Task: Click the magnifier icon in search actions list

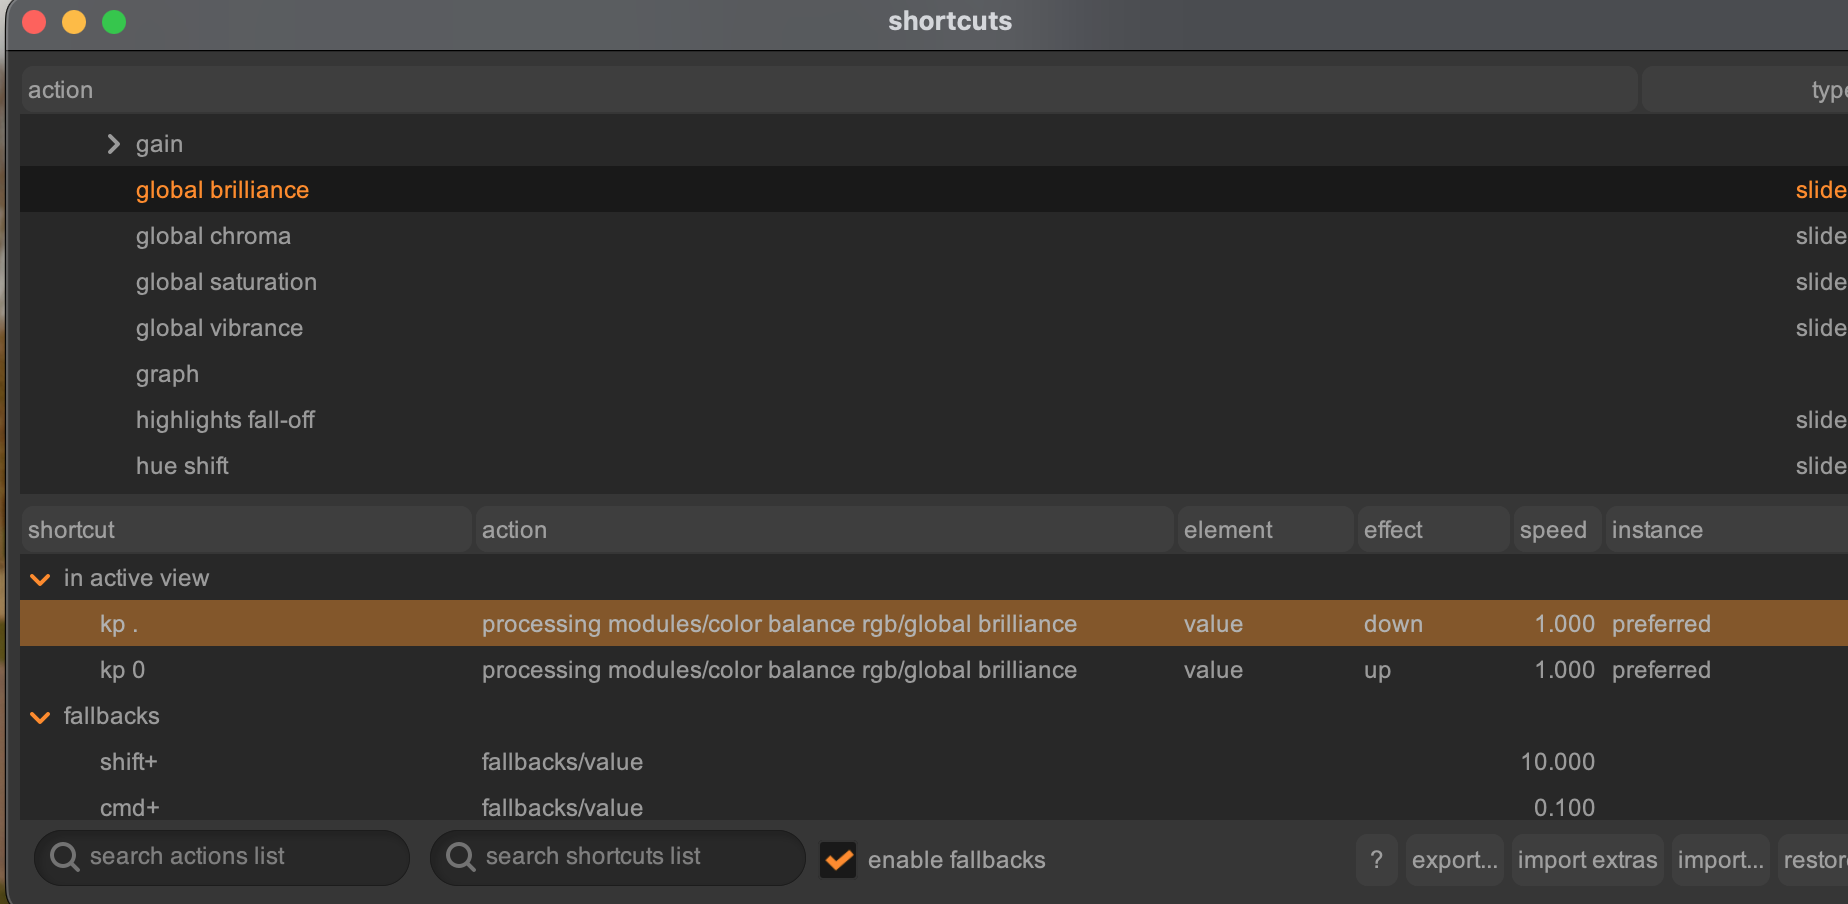Action: coord(64,856)
